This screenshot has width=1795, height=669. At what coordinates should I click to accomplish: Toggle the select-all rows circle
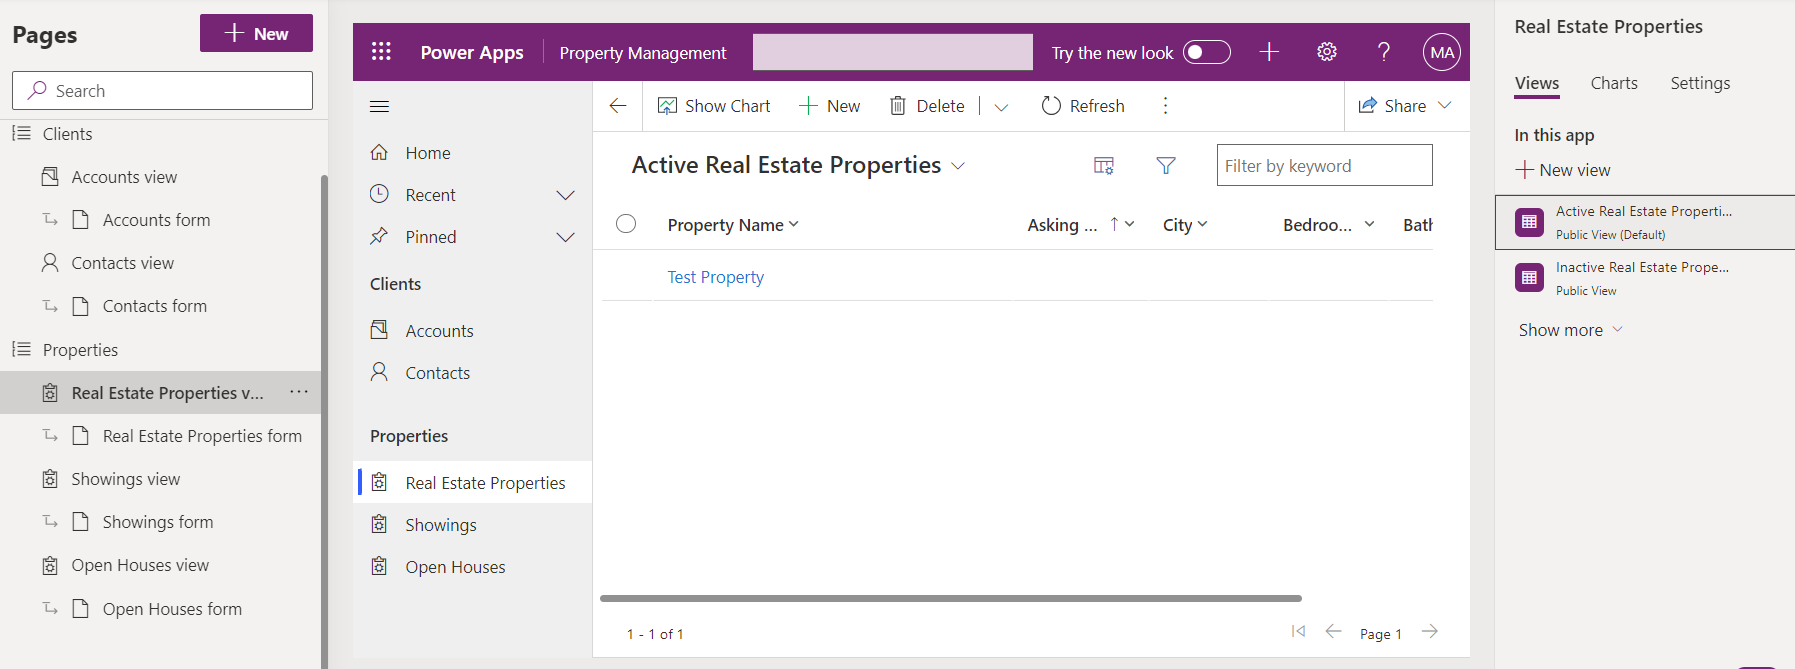(x=626, y=224)
